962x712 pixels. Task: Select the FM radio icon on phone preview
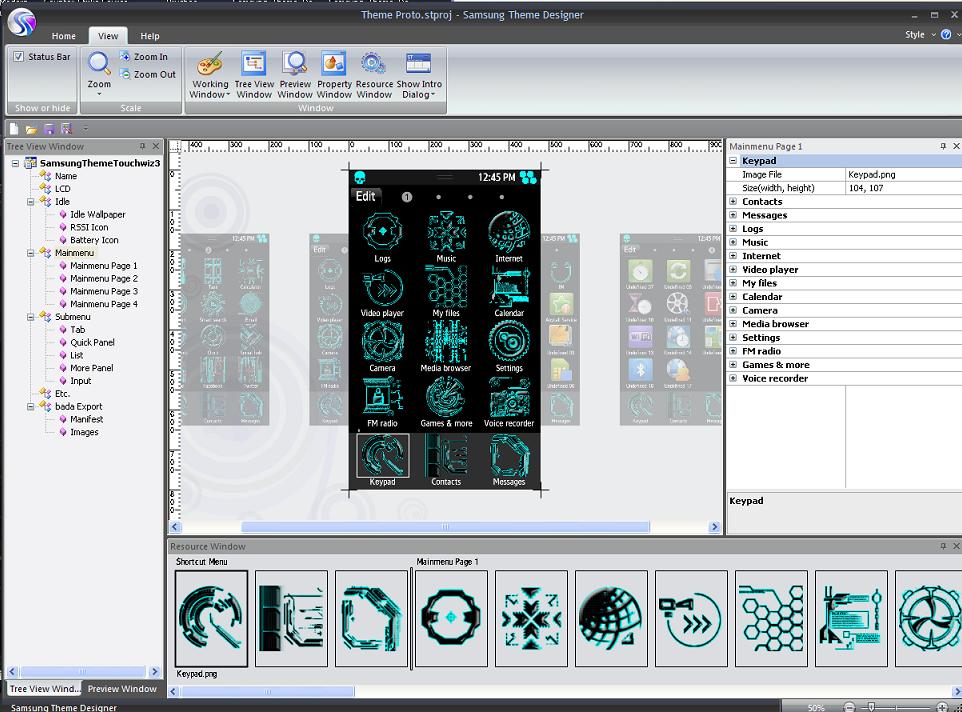[382, 397]
